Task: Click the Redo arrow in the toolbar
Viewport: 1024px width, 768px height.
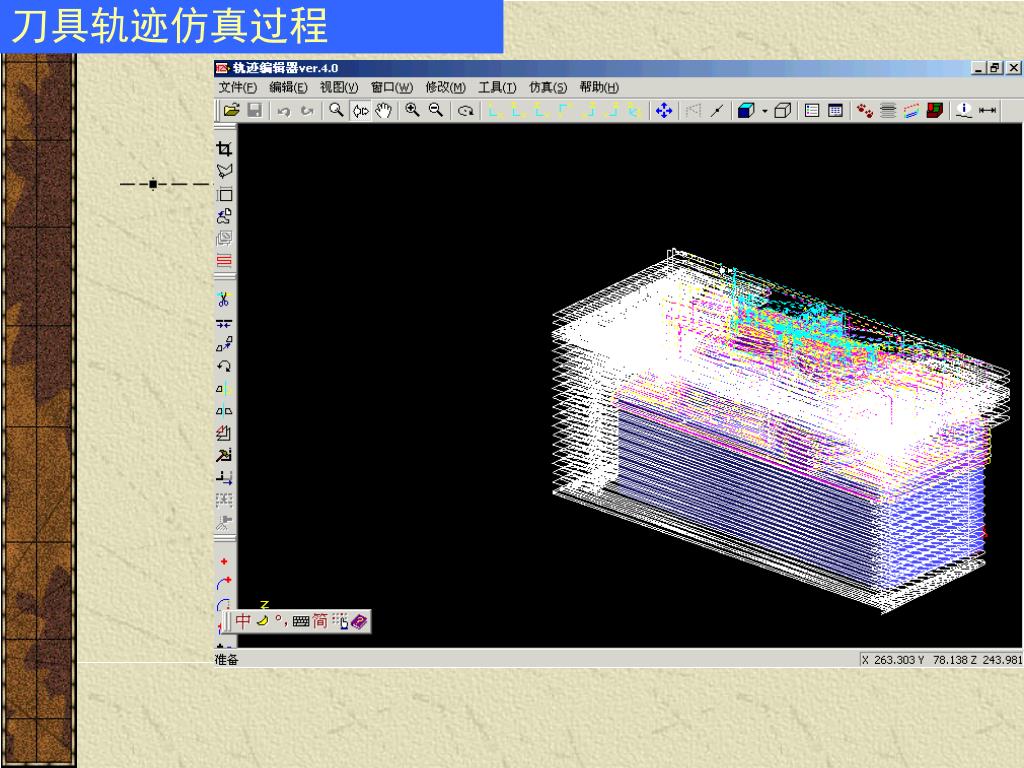Action: 307,111
